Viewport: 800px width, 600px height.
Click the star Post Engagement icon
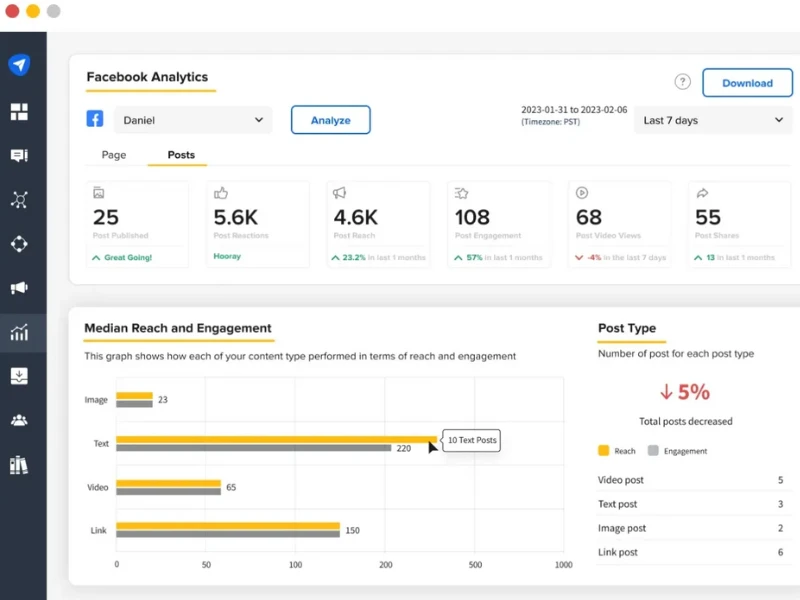point(461,193)
